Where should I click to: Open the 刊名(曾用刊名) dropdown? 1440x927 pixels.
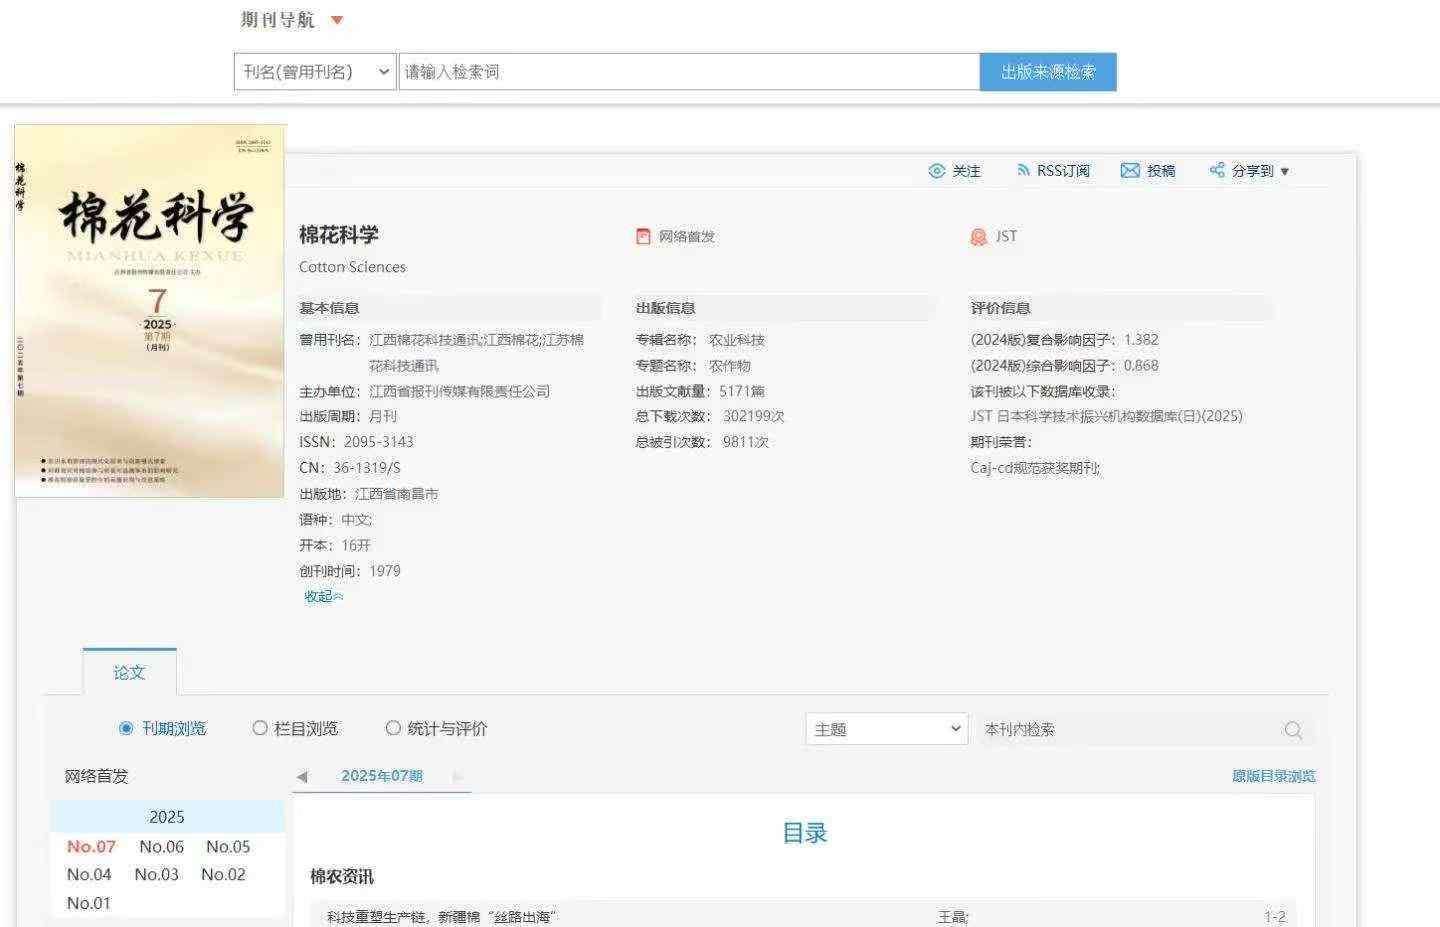(x=315, y=72)
